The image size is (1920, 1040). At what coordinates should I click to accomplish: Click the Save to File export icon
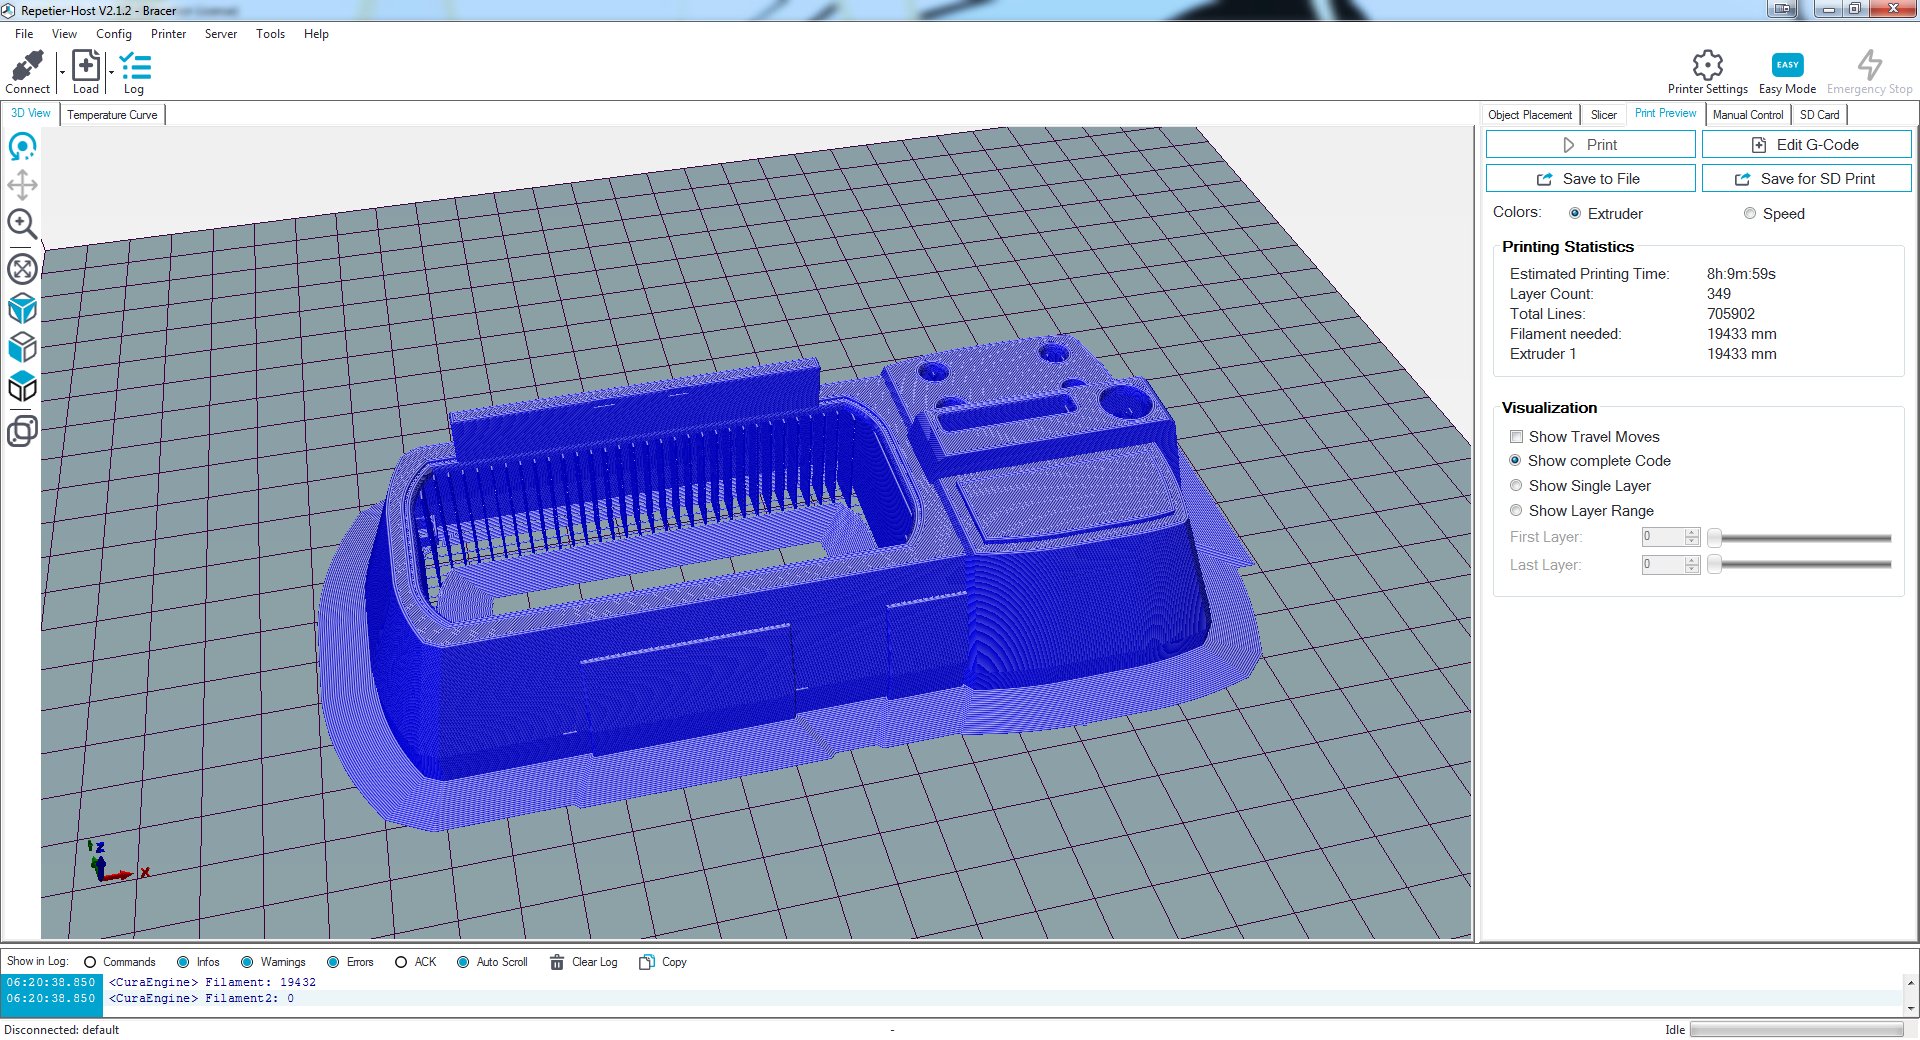tap(1545, 179)
